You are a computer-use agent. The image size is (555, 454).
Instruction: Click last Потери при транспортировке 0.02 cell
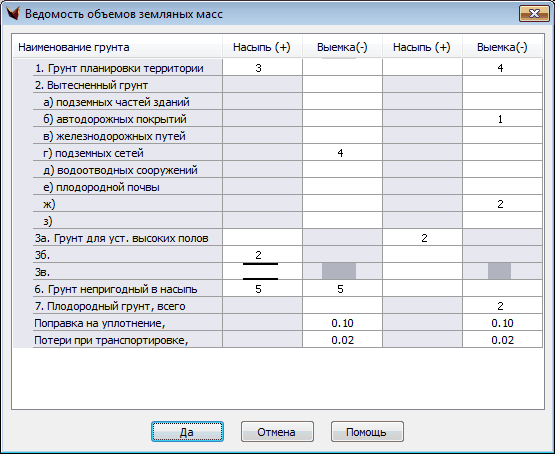[x=502, y=340]
